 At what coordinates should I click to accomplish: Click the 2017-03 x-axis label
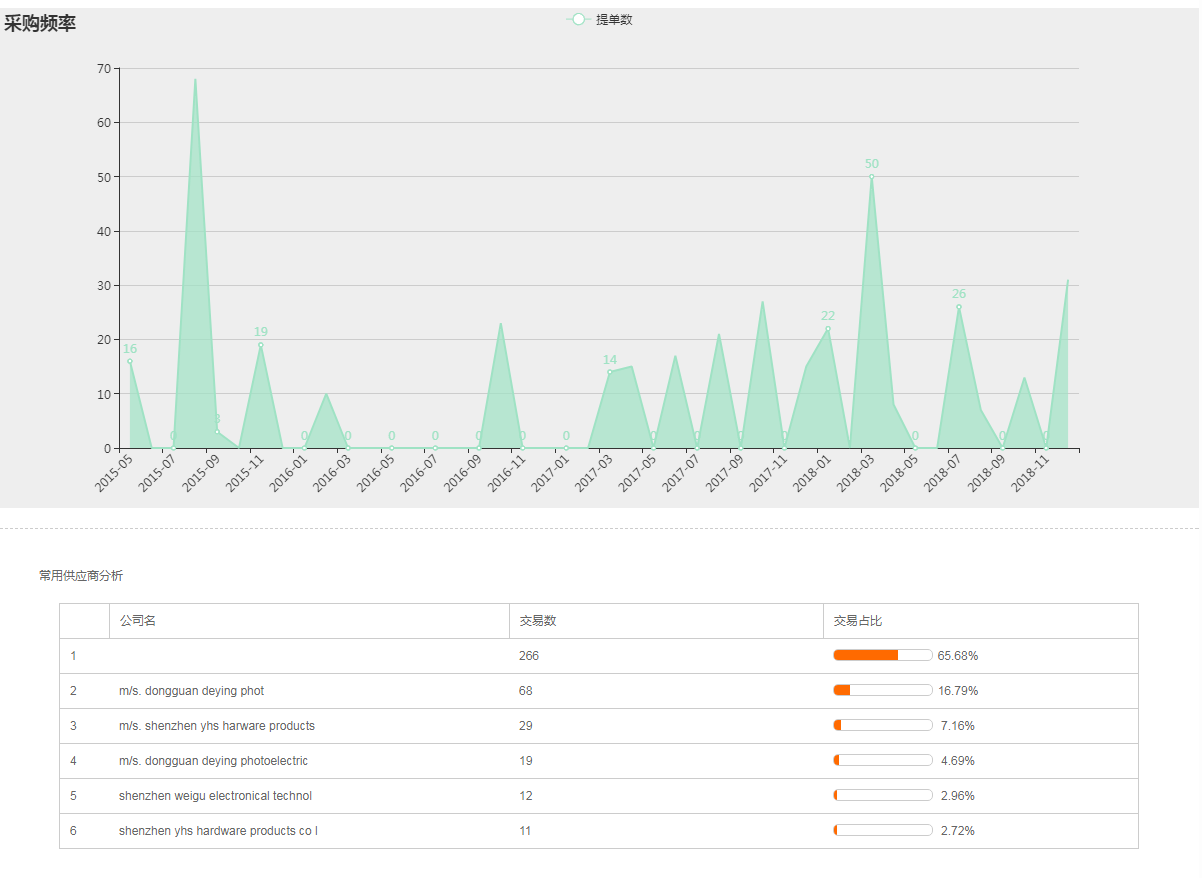click(595, 472)
